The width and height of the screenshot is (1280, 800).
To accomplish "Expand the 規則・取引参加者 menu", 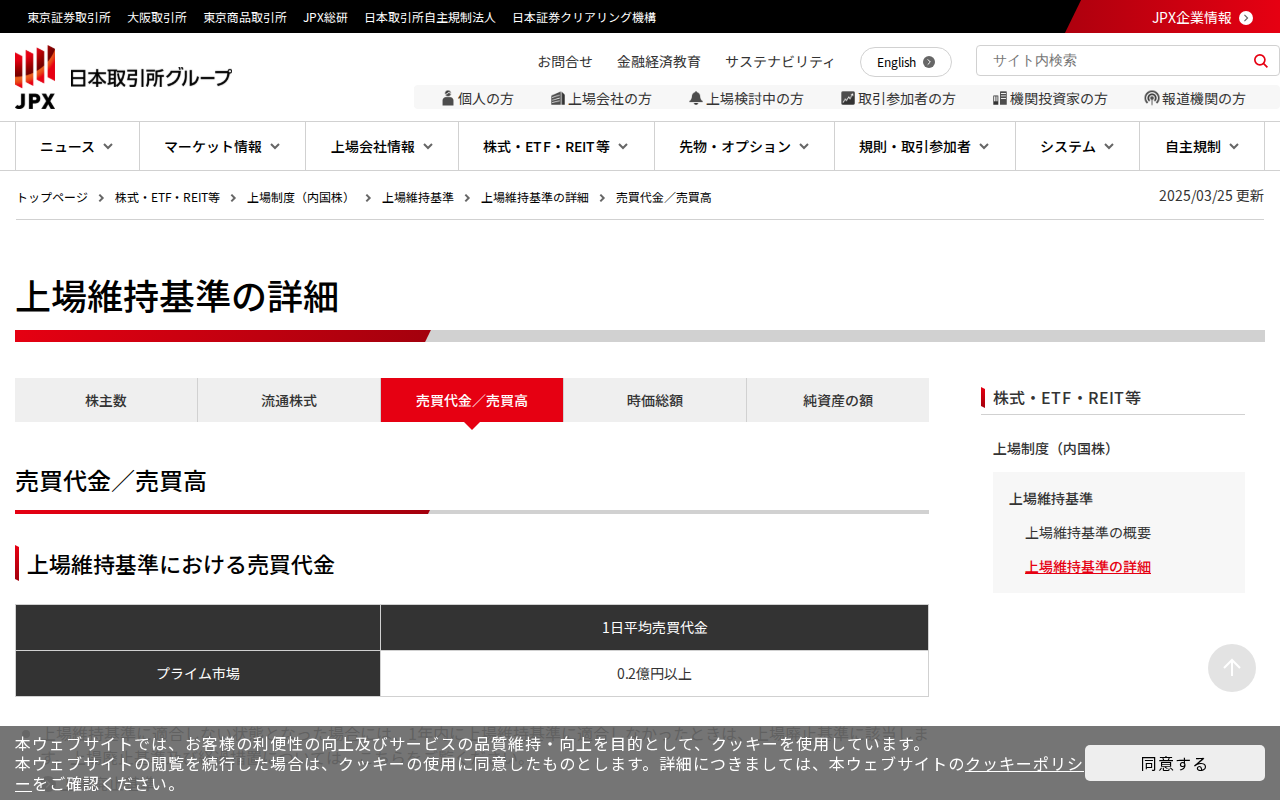I will click(925, 146).
